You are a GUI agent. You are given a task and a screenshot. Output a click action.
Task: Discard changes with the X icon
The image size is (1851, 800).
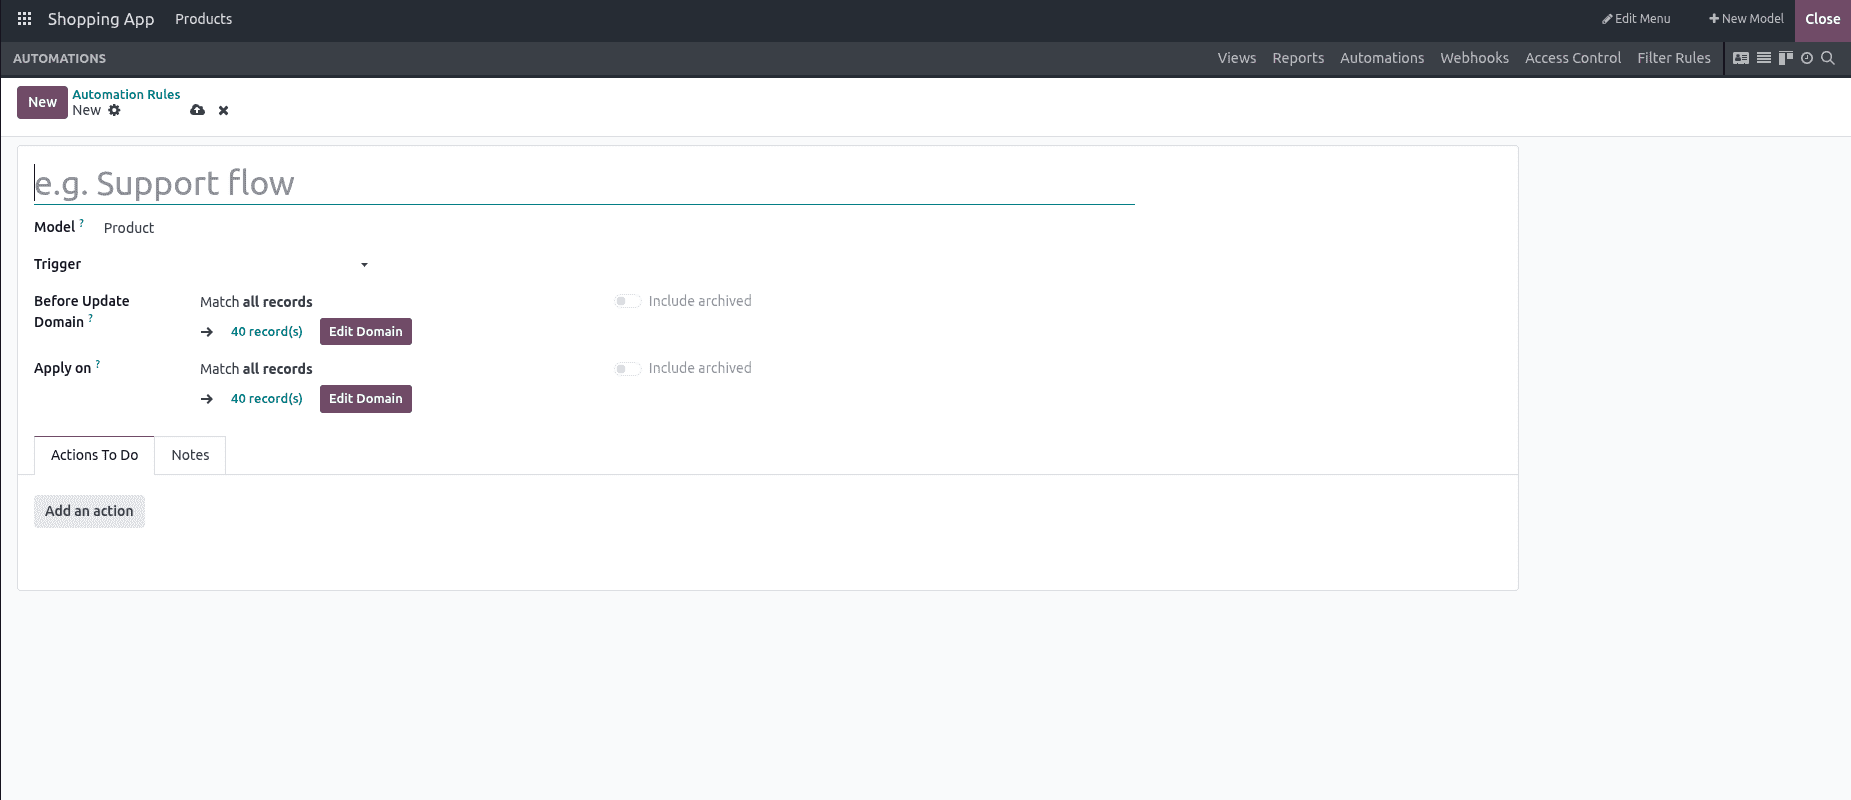pos(223,110)
